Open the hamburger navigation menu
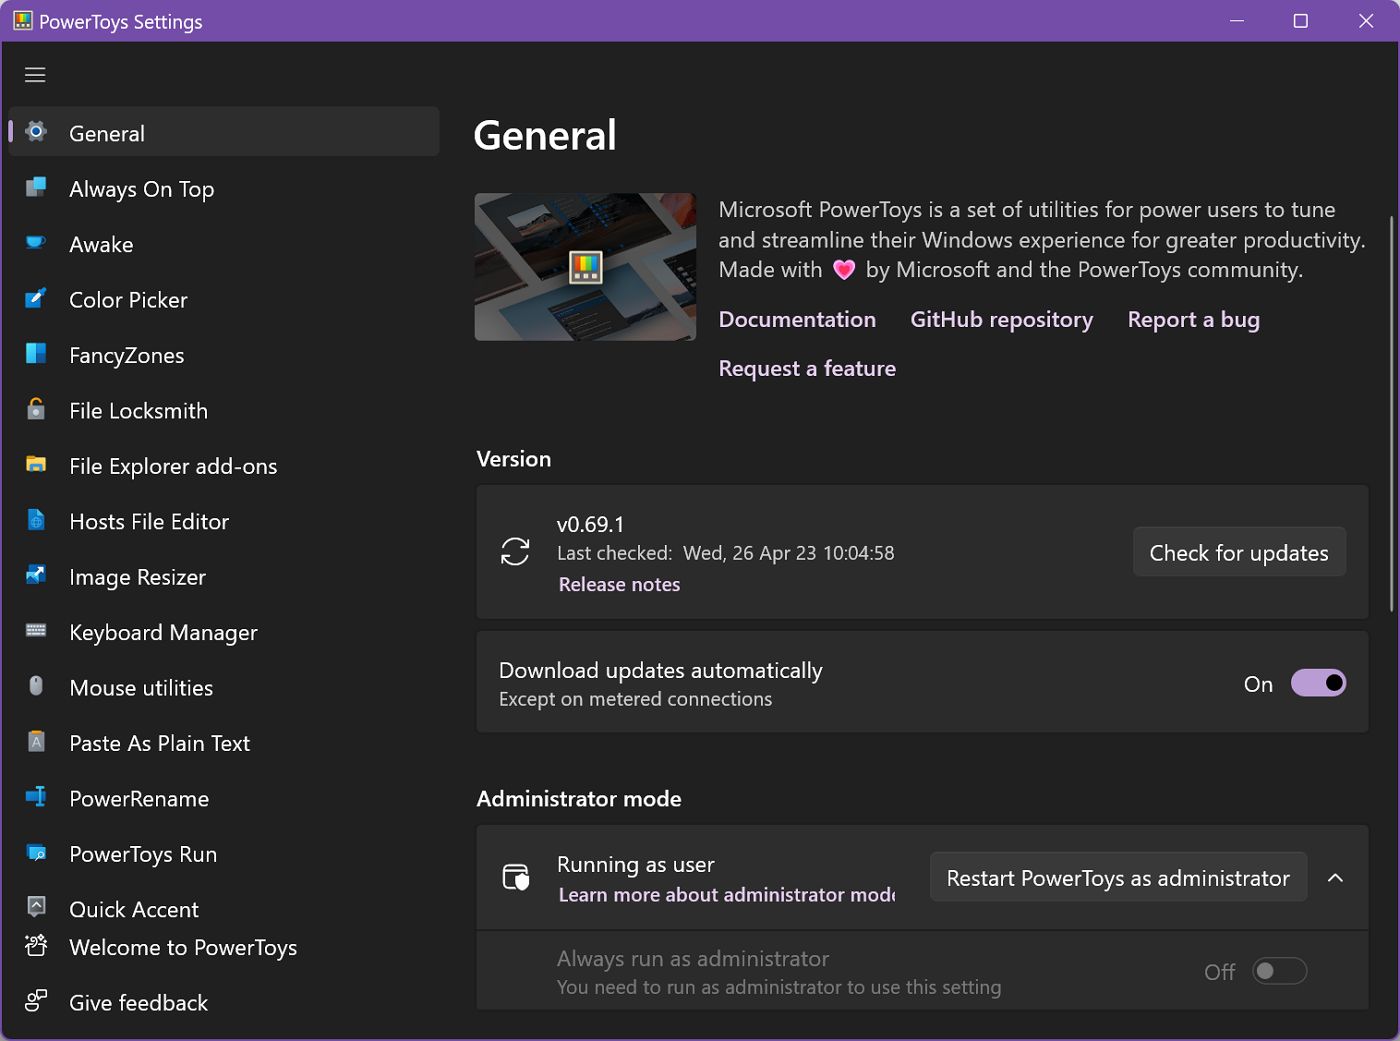This screenshot has height=1041, width=1400. pos(35,75)
